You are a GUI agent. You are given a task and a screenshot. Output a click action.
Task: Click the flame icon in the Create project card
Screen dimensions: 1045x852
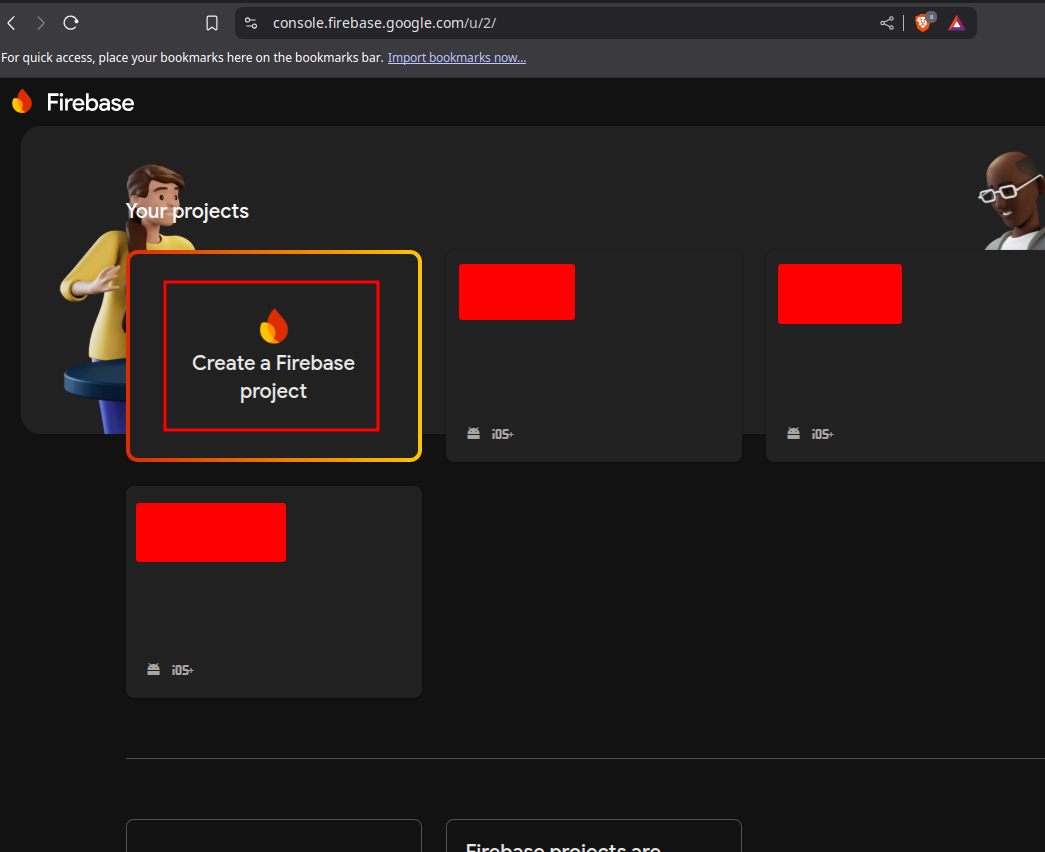[273, 326]
